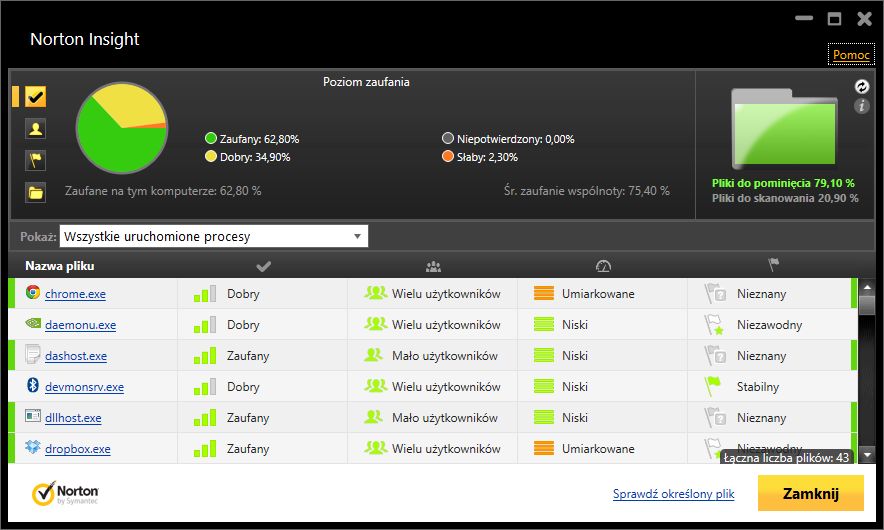Click the orange usage icon in chrome.exe row
Viewport: 884px width, 530px height.
[543, 293]
